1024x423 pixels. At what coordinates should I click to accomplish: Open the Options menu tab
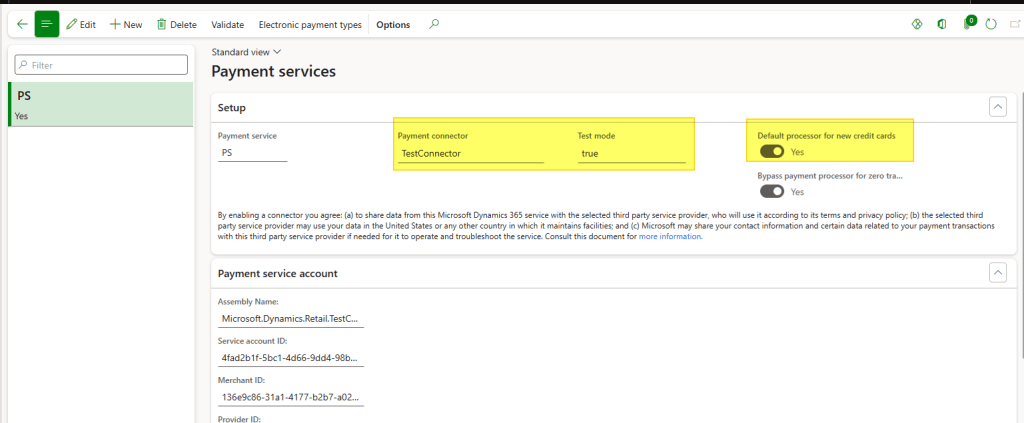[x=393, y=24]
